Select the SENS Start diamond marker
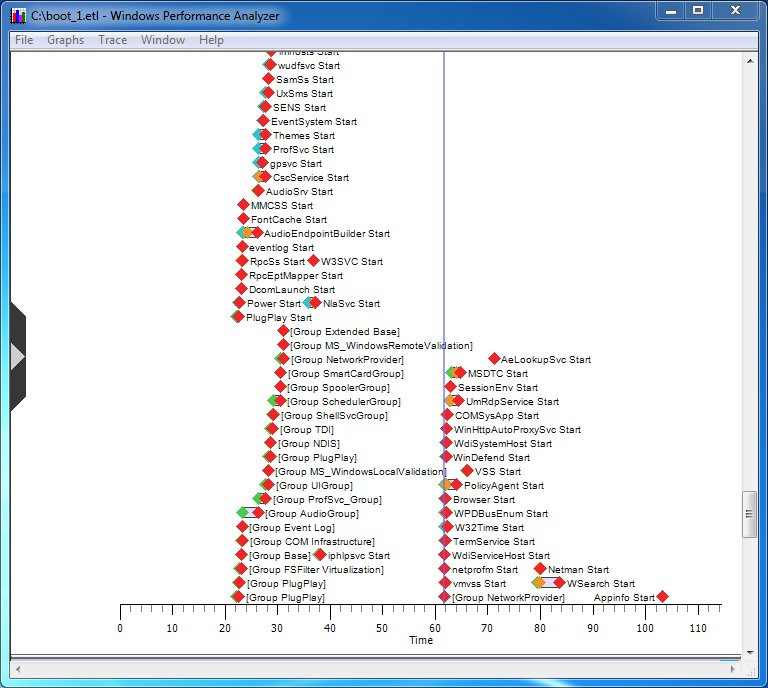Screen dimensions: 768x688 tap(265, 107)
